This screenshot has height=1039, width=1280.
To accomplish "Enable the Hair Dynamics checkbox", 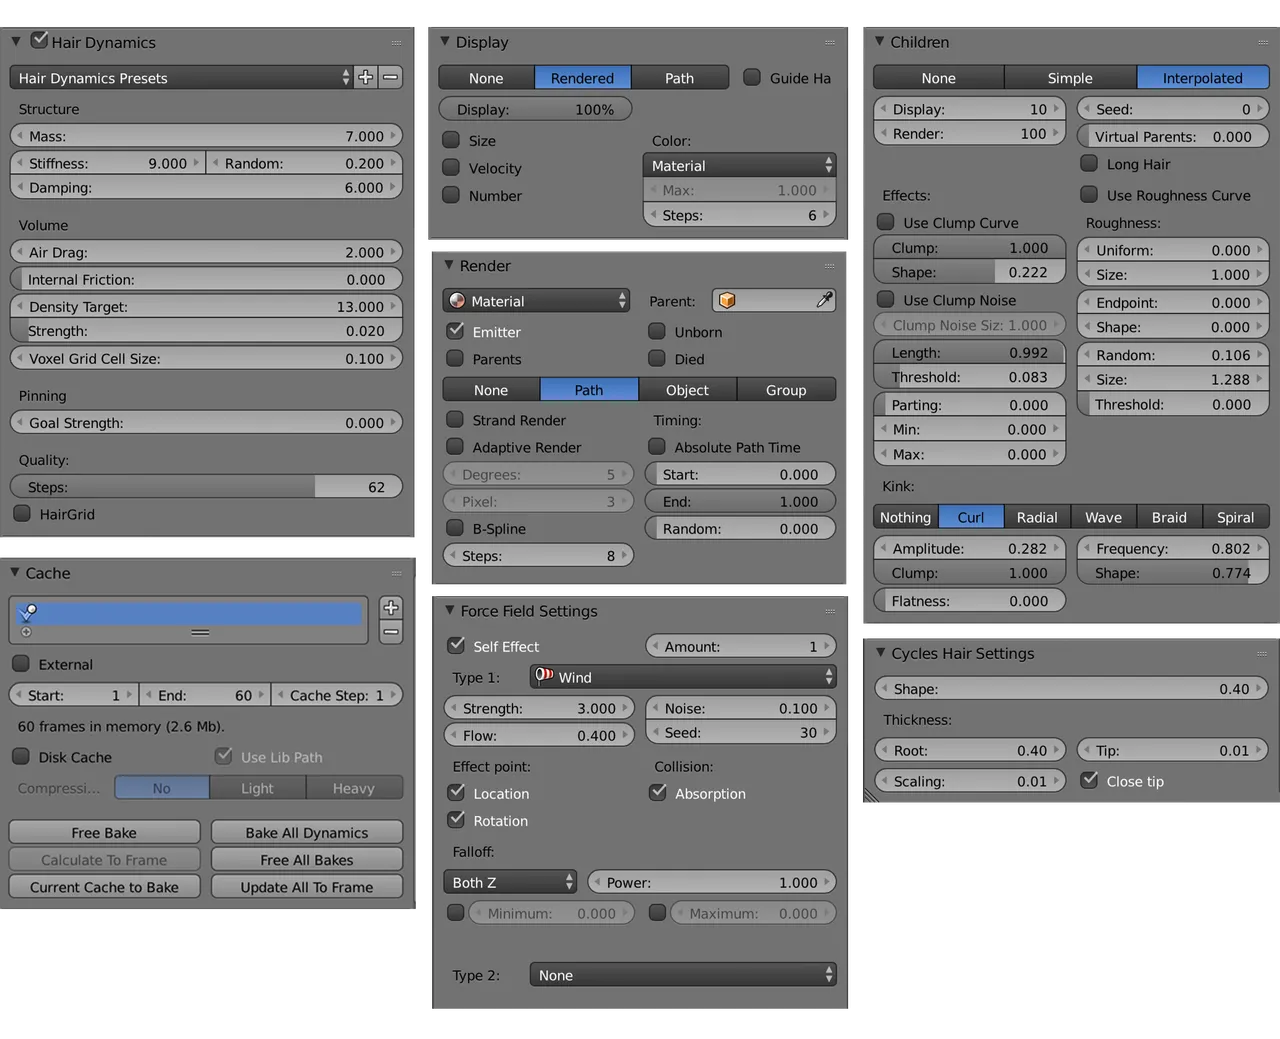I will (x=40, y=40).
